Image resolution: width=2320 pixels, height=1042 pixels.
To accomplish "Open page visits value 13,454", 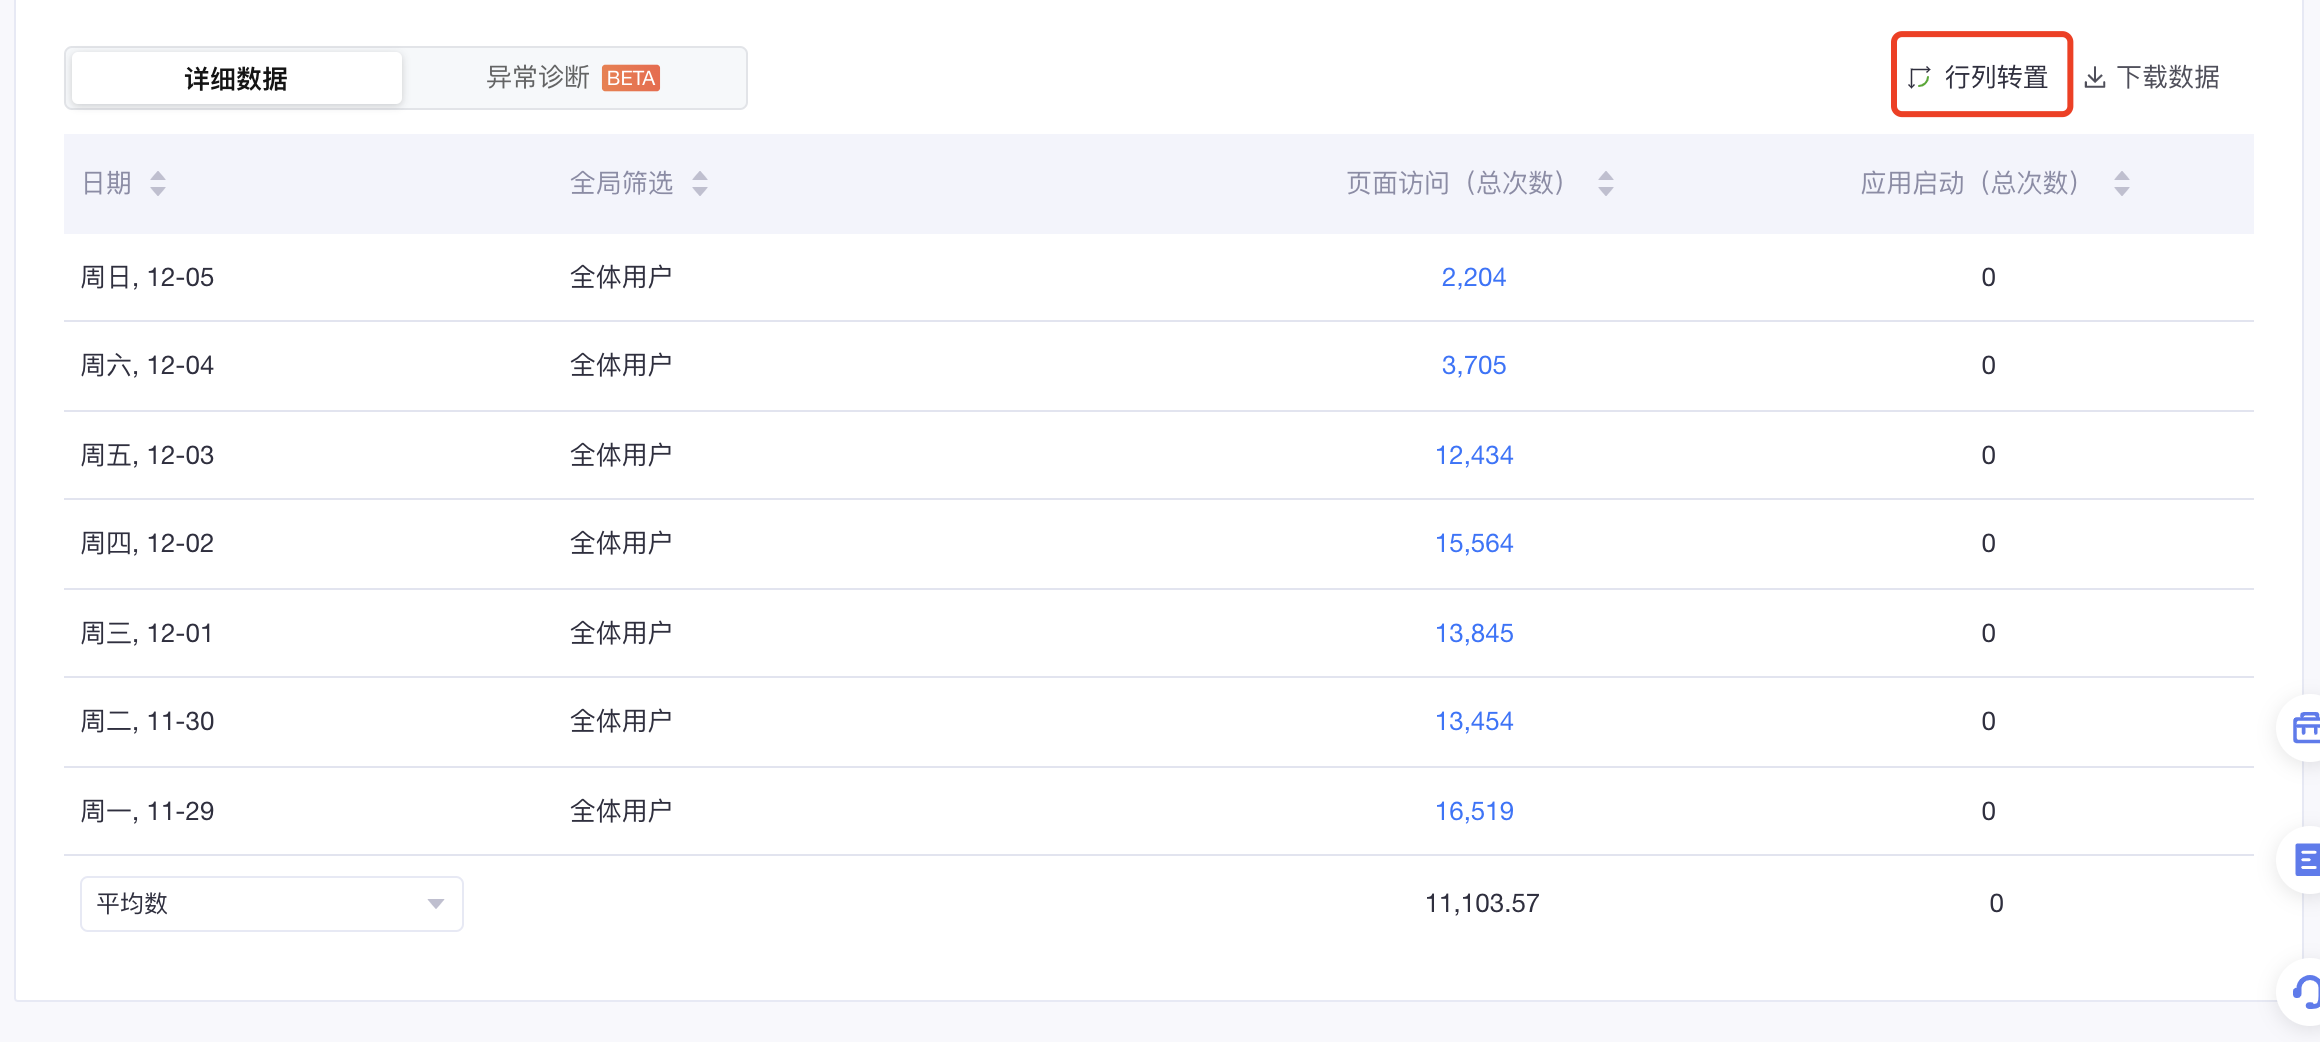I will (x=1474, y=721).
